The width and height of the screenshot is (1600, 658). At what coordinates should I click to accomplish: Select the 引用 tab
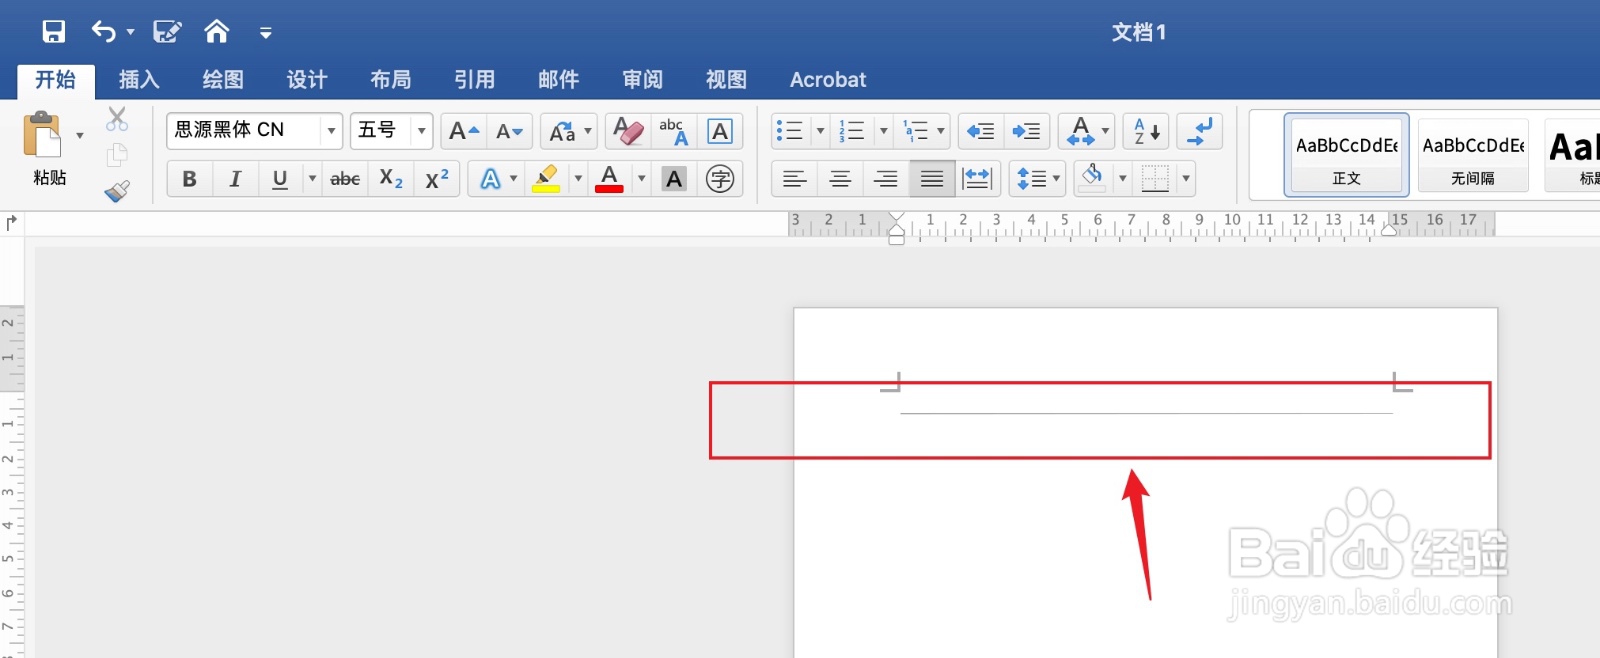point(475,80)
